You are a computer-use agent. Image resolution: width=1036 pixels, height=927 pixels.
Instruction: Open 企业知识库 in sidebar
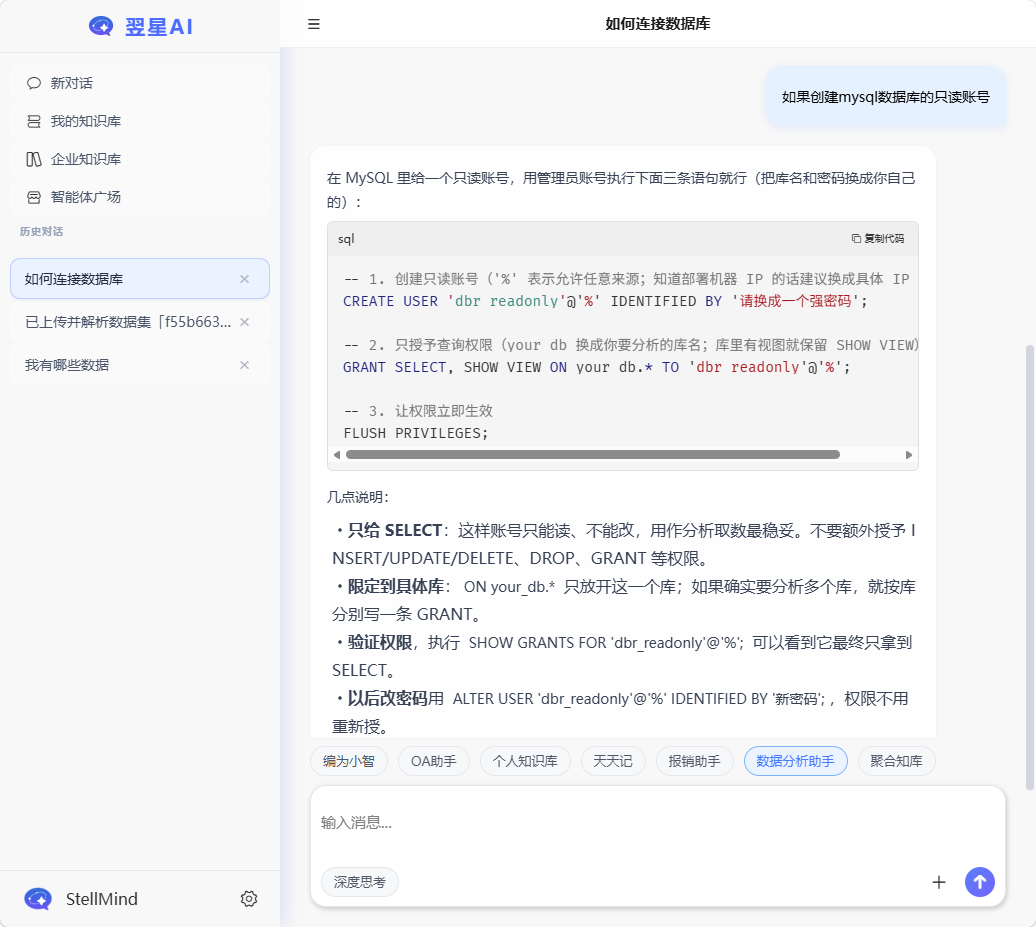[x=140, y=159]
